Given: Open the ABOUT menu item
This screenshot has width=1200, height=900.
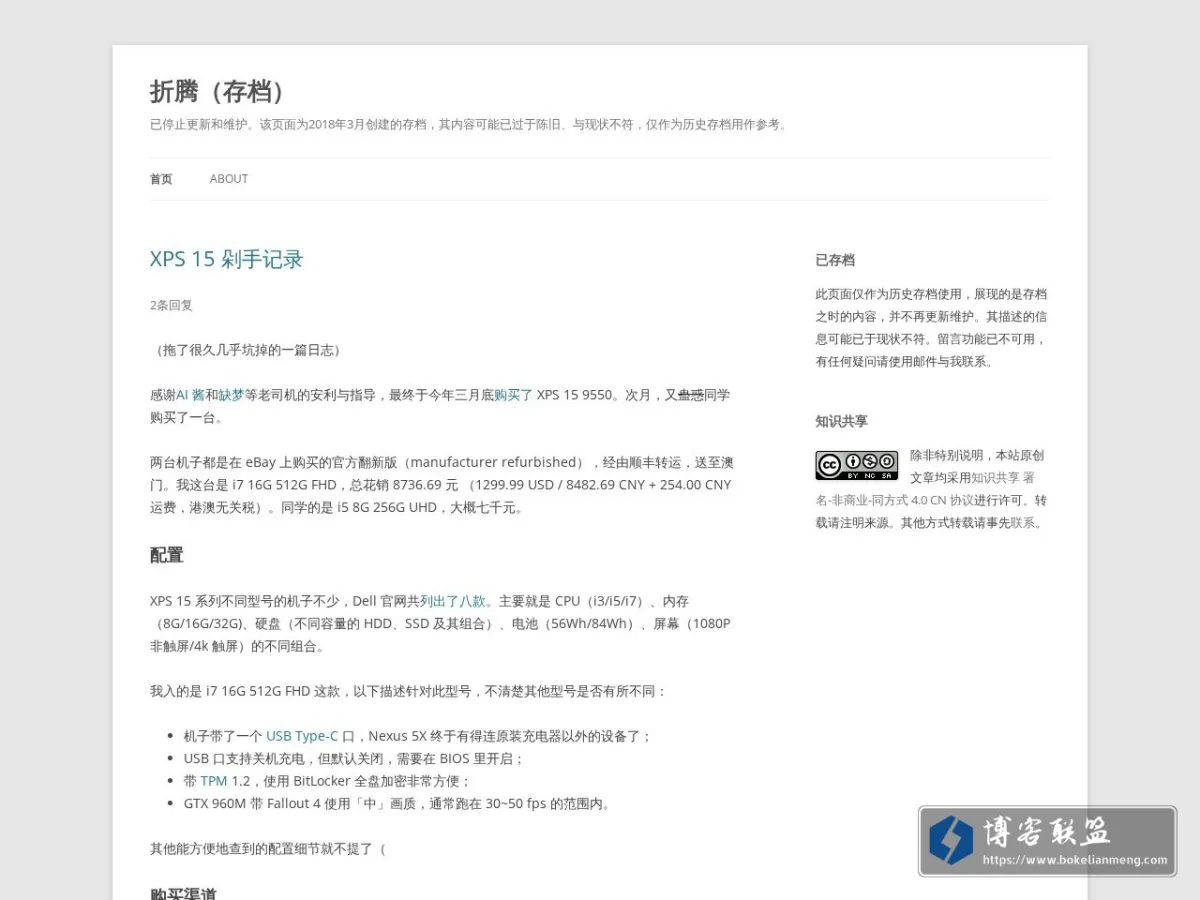Looking at the screenshot, I should point(229,179).
